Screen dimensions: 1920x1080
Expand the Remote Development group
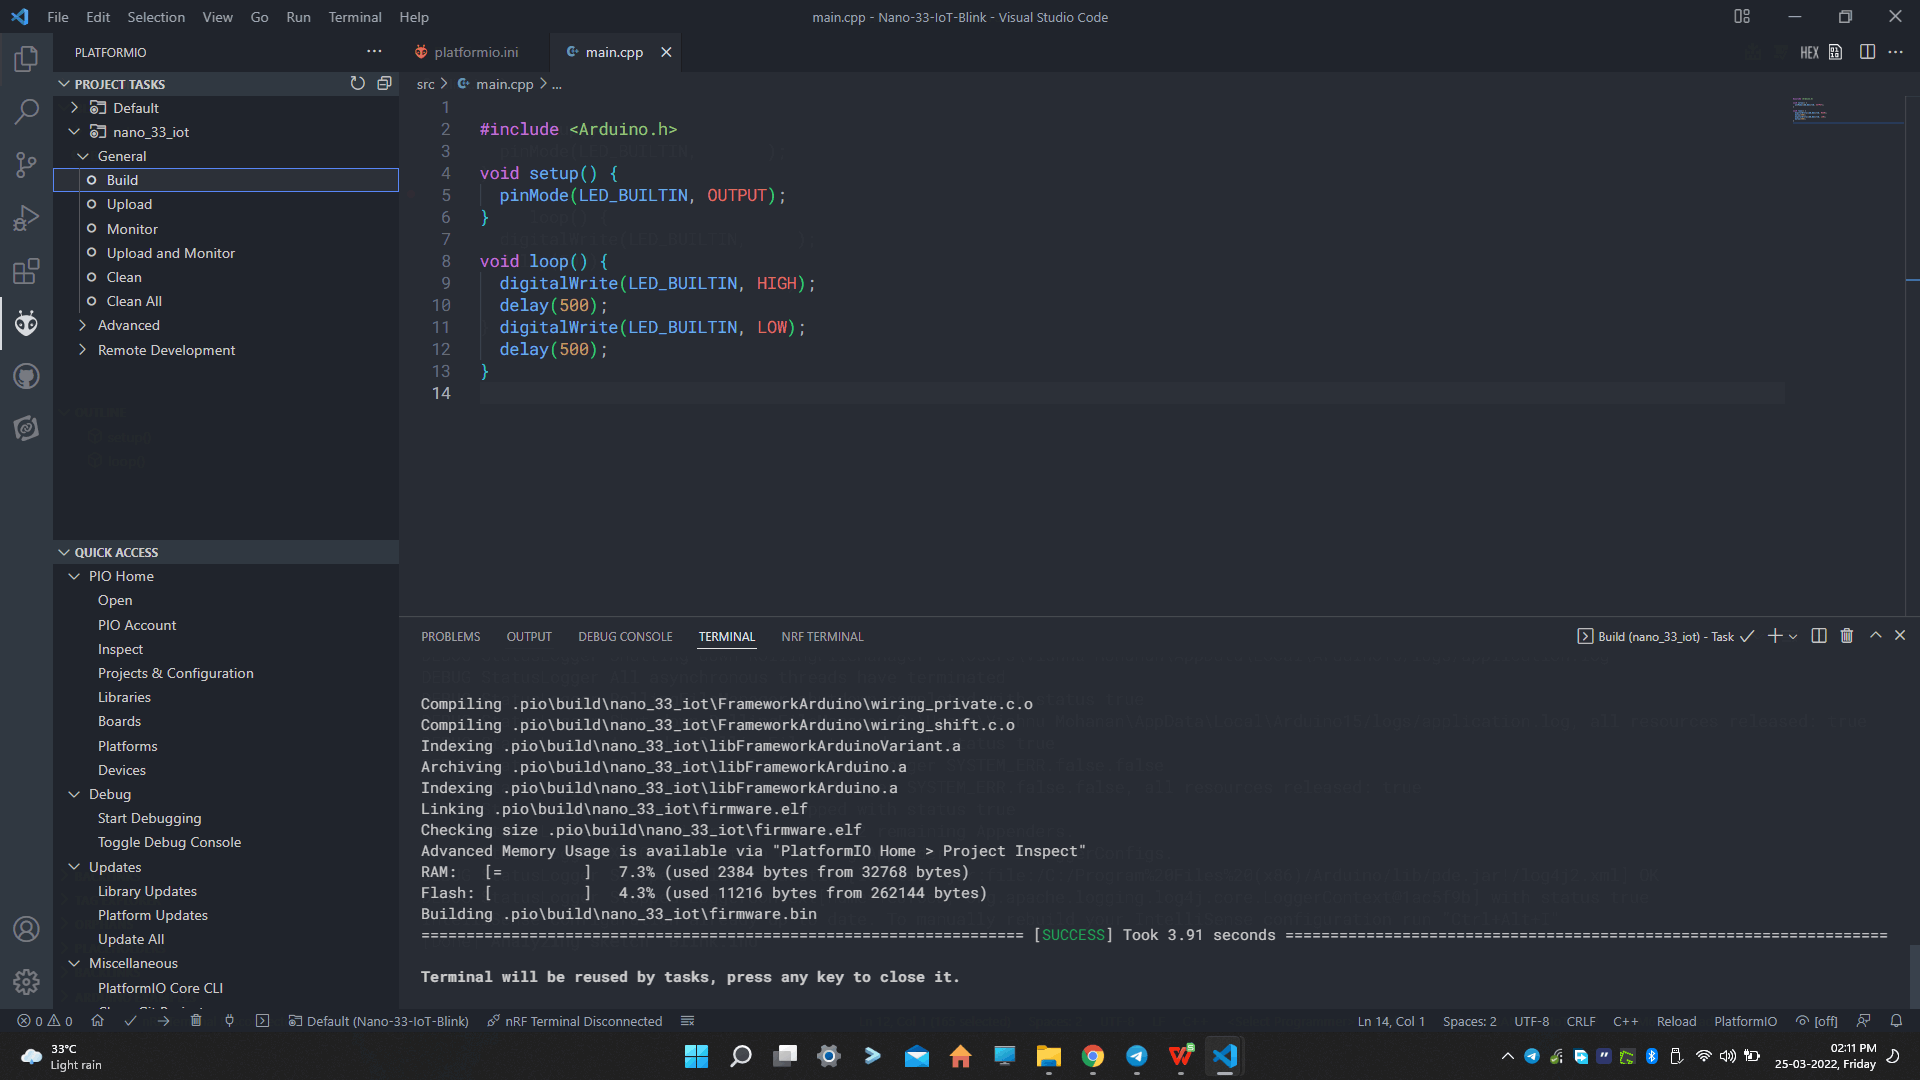(83, 350)
